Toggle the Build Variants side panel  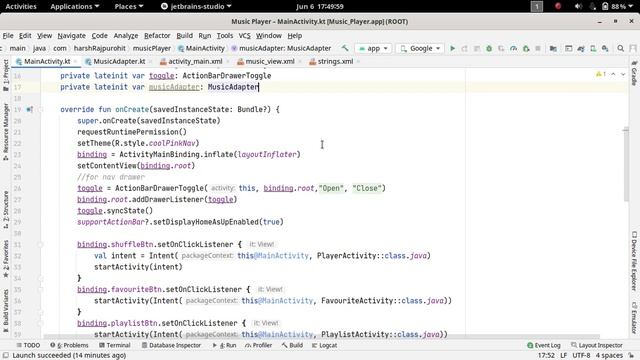pos(6,311)
